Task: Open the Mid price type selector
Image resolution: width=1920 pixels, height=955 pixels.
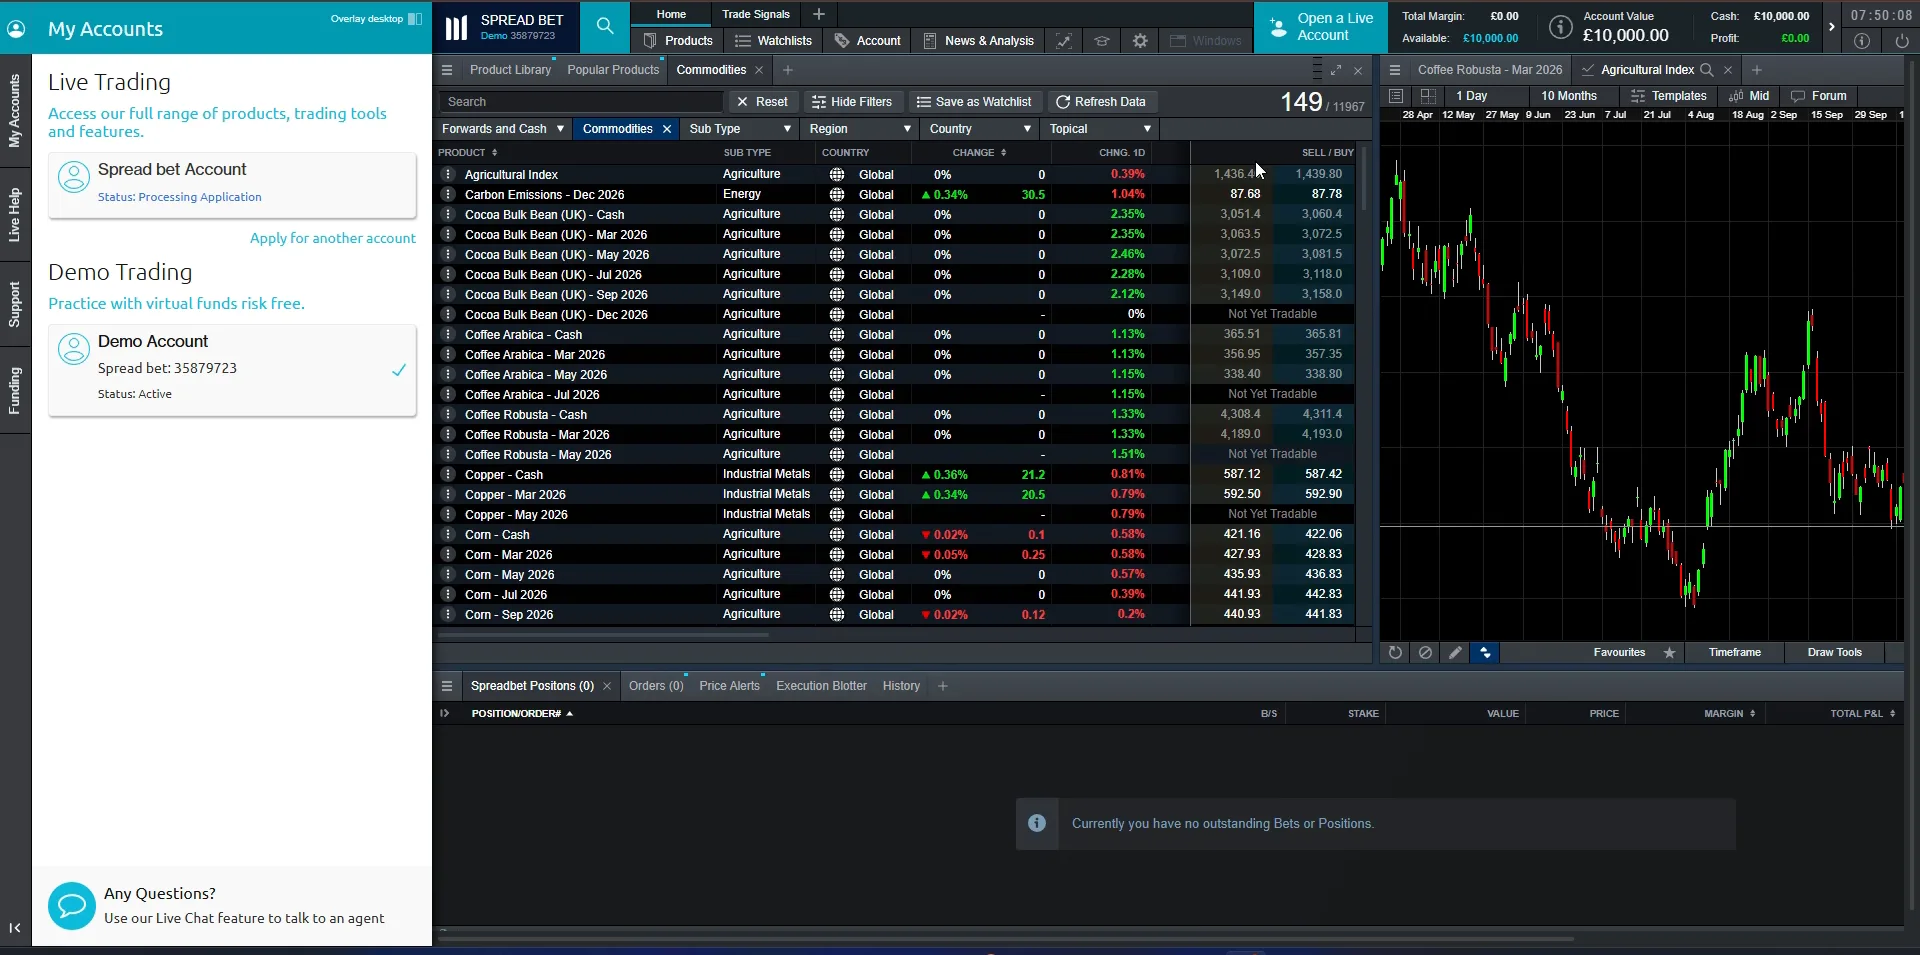Action: pos(1750,96)
